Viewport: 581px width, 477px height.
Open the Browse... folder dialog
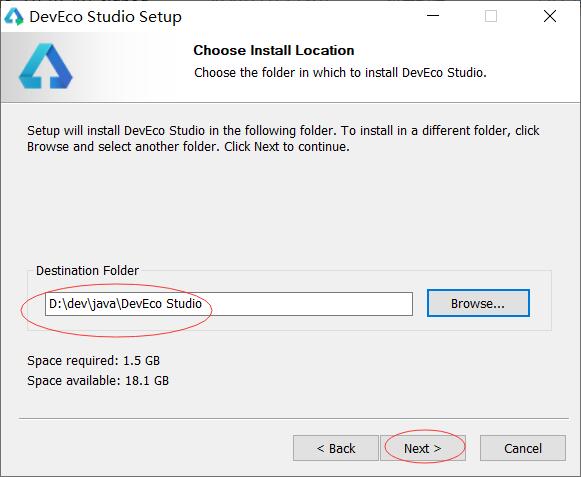pyautogui.click(x=478, y=303)
